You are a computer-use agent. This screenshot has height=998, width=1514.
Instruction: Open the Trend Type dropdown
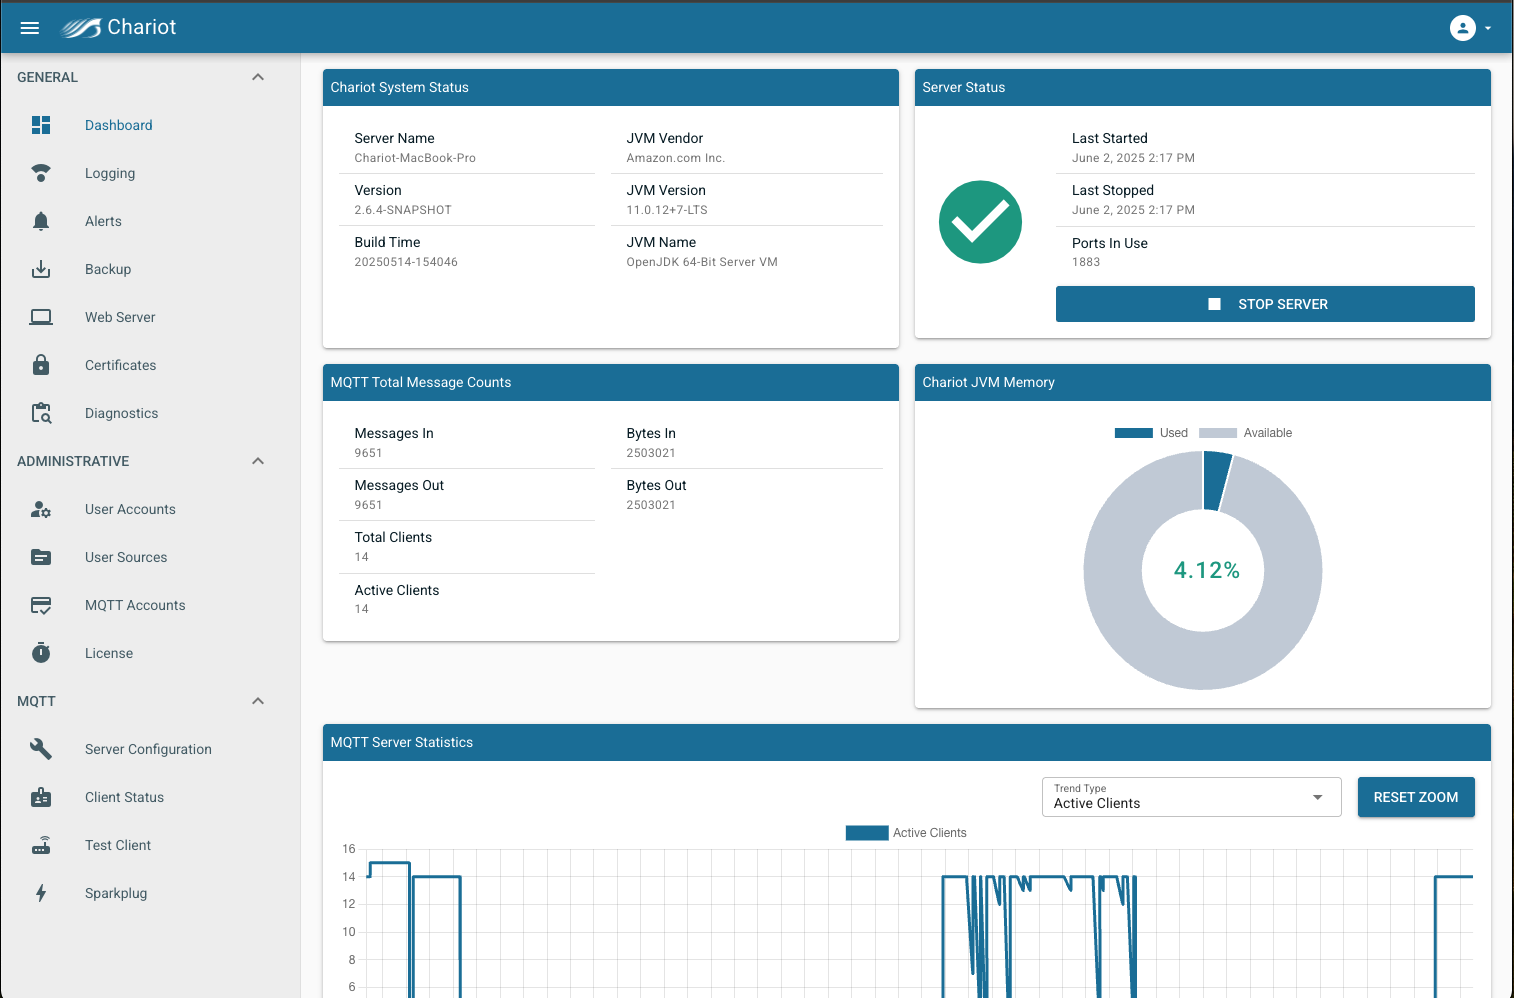tap(1191, 797)
